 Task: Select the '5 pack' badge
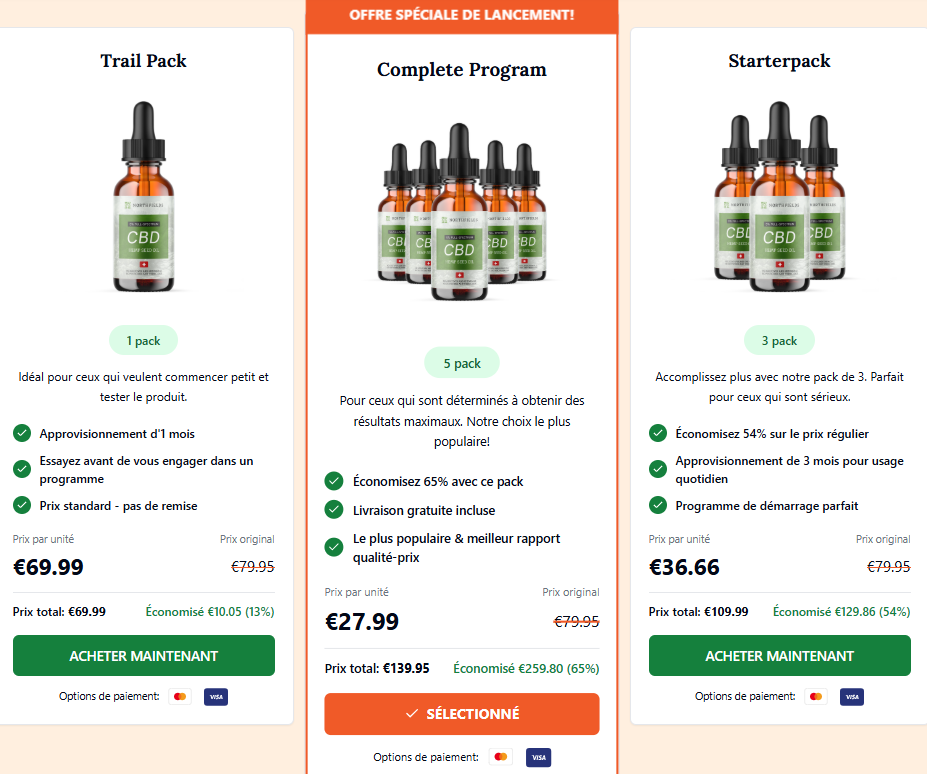click(x=462, y=363)
